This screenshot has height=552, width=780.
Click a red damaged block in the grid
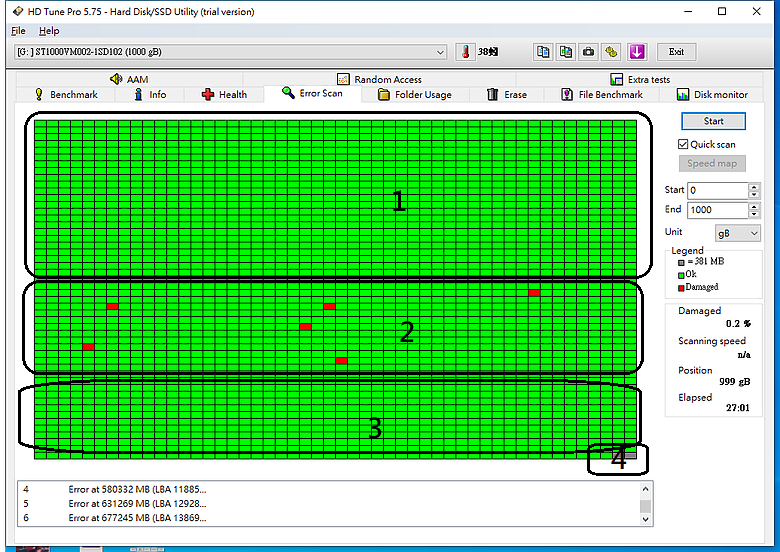[x=112, y=306]
